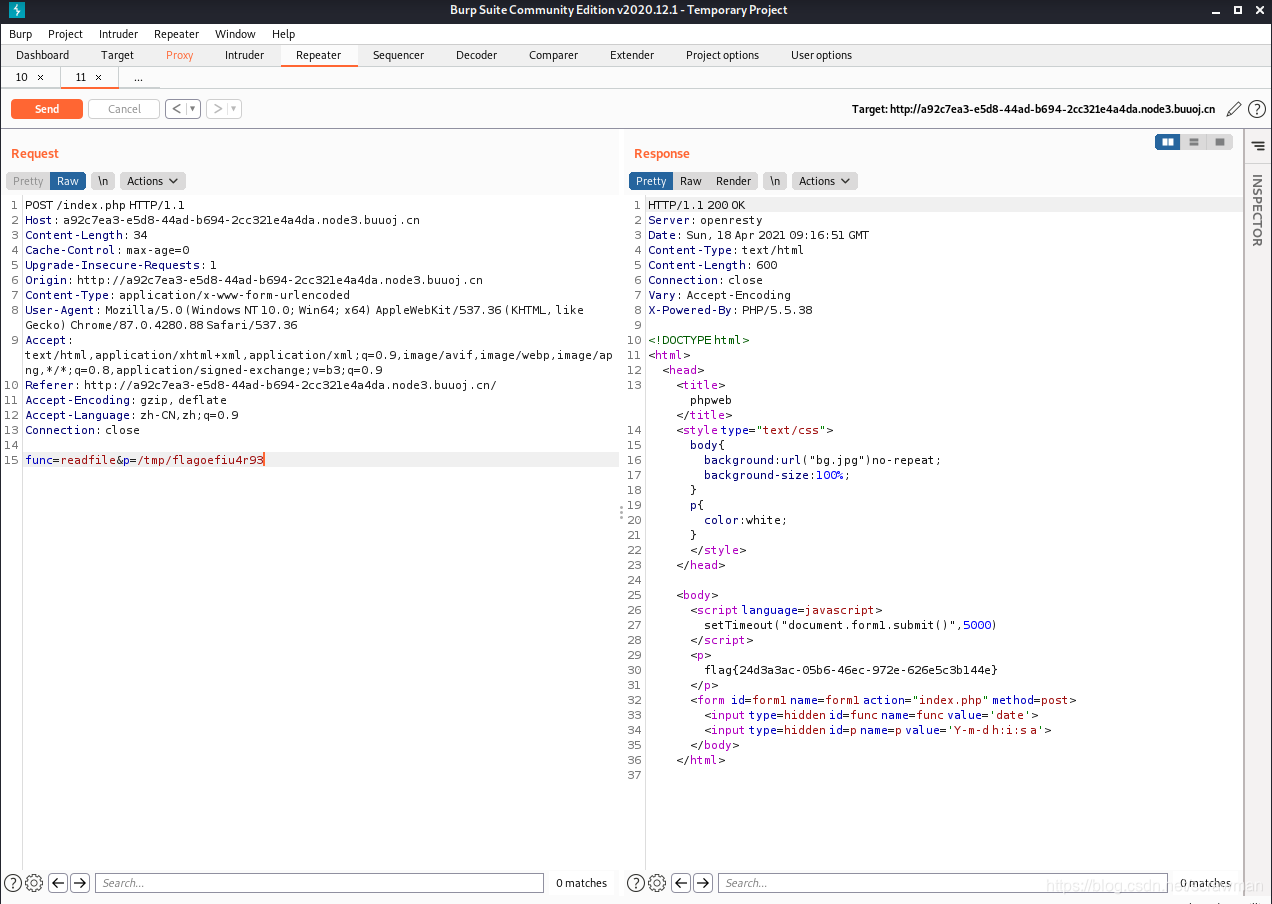Switch response to Raw view
Screen dimensions: 1272x904
click(x=691, y=181)
